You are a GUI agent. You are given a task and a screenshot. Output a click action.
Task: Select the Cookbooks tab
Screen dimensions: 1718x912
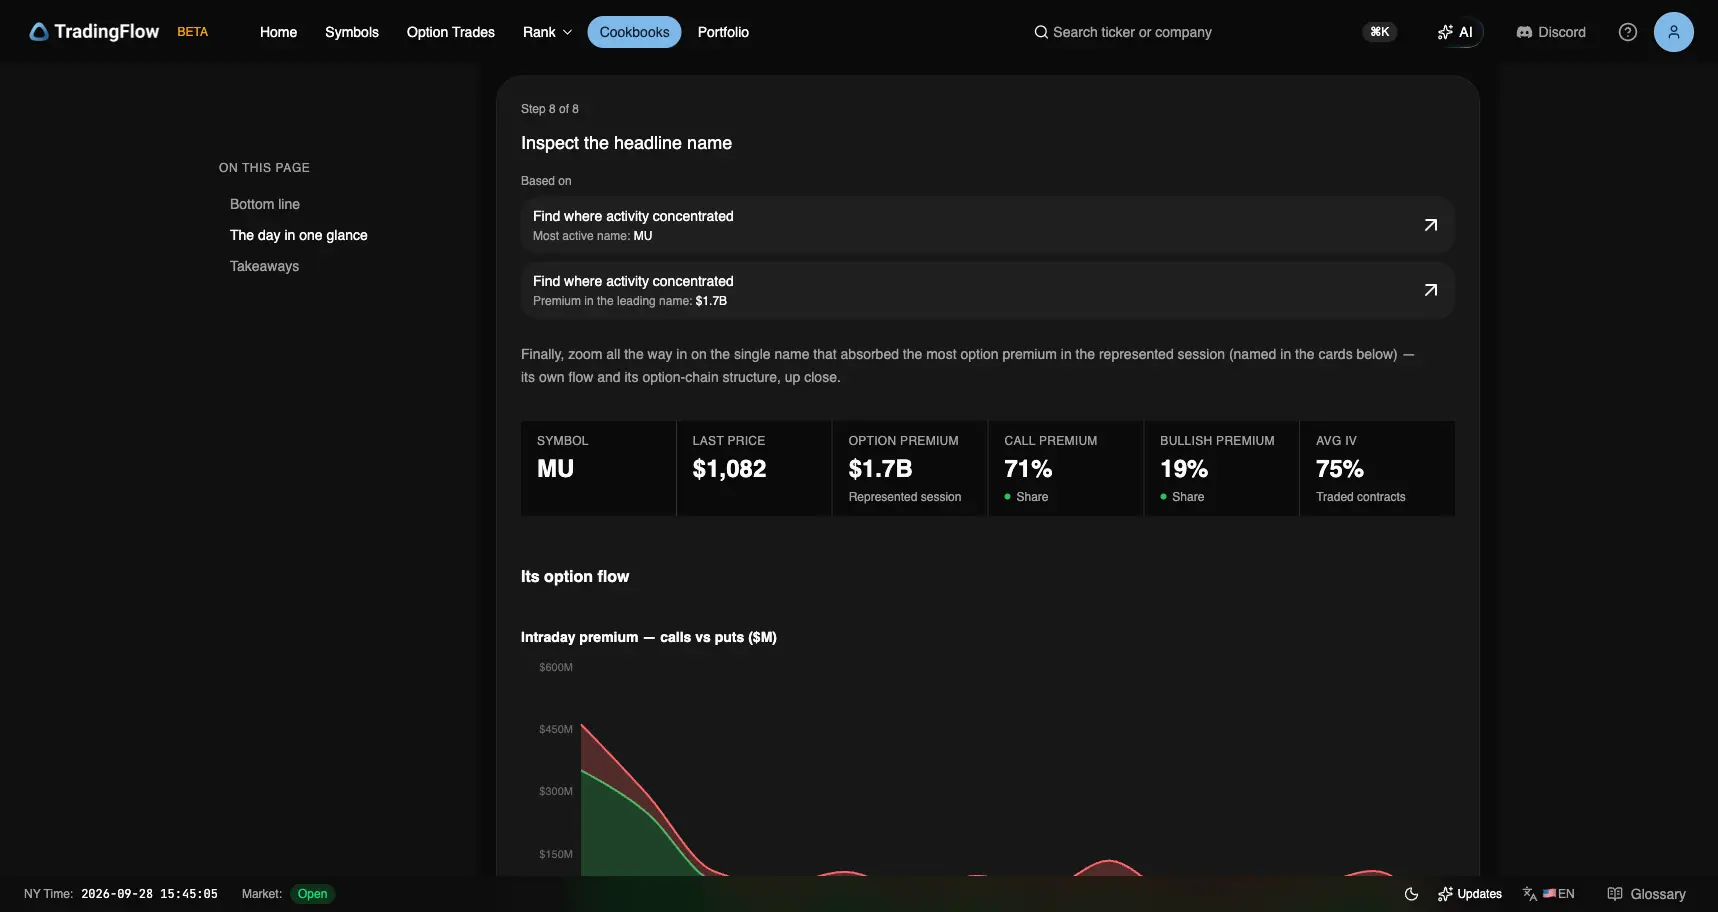tap(634, 32)
